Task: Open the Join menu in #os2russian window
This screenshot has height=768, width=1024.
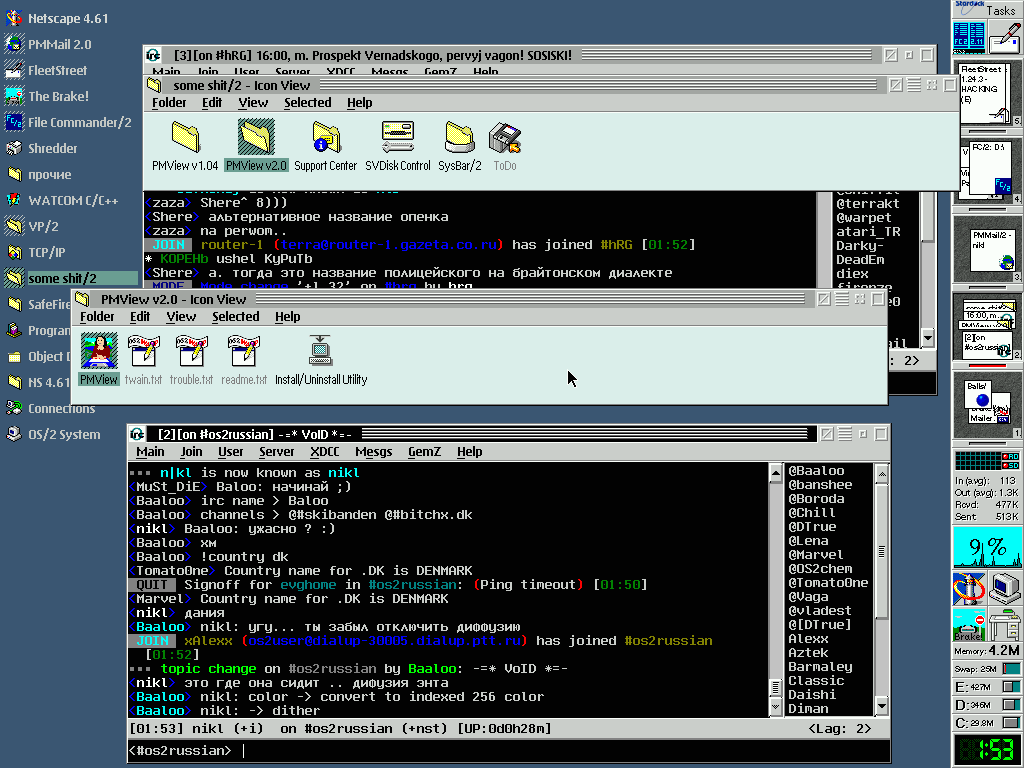Action: pos(191,452)
